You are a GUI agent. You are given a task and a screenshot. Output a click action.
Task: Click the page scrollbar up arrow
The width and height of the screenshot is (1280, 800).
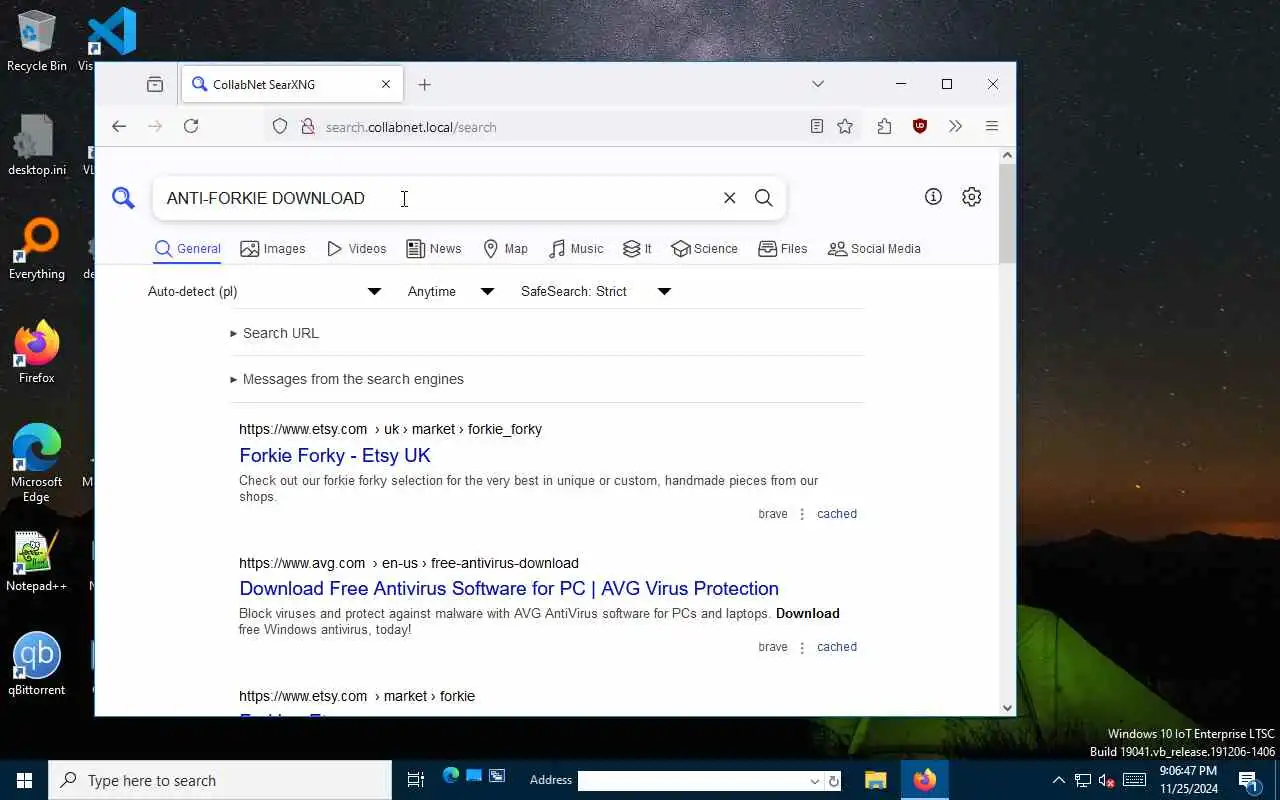pos(1007,155)
